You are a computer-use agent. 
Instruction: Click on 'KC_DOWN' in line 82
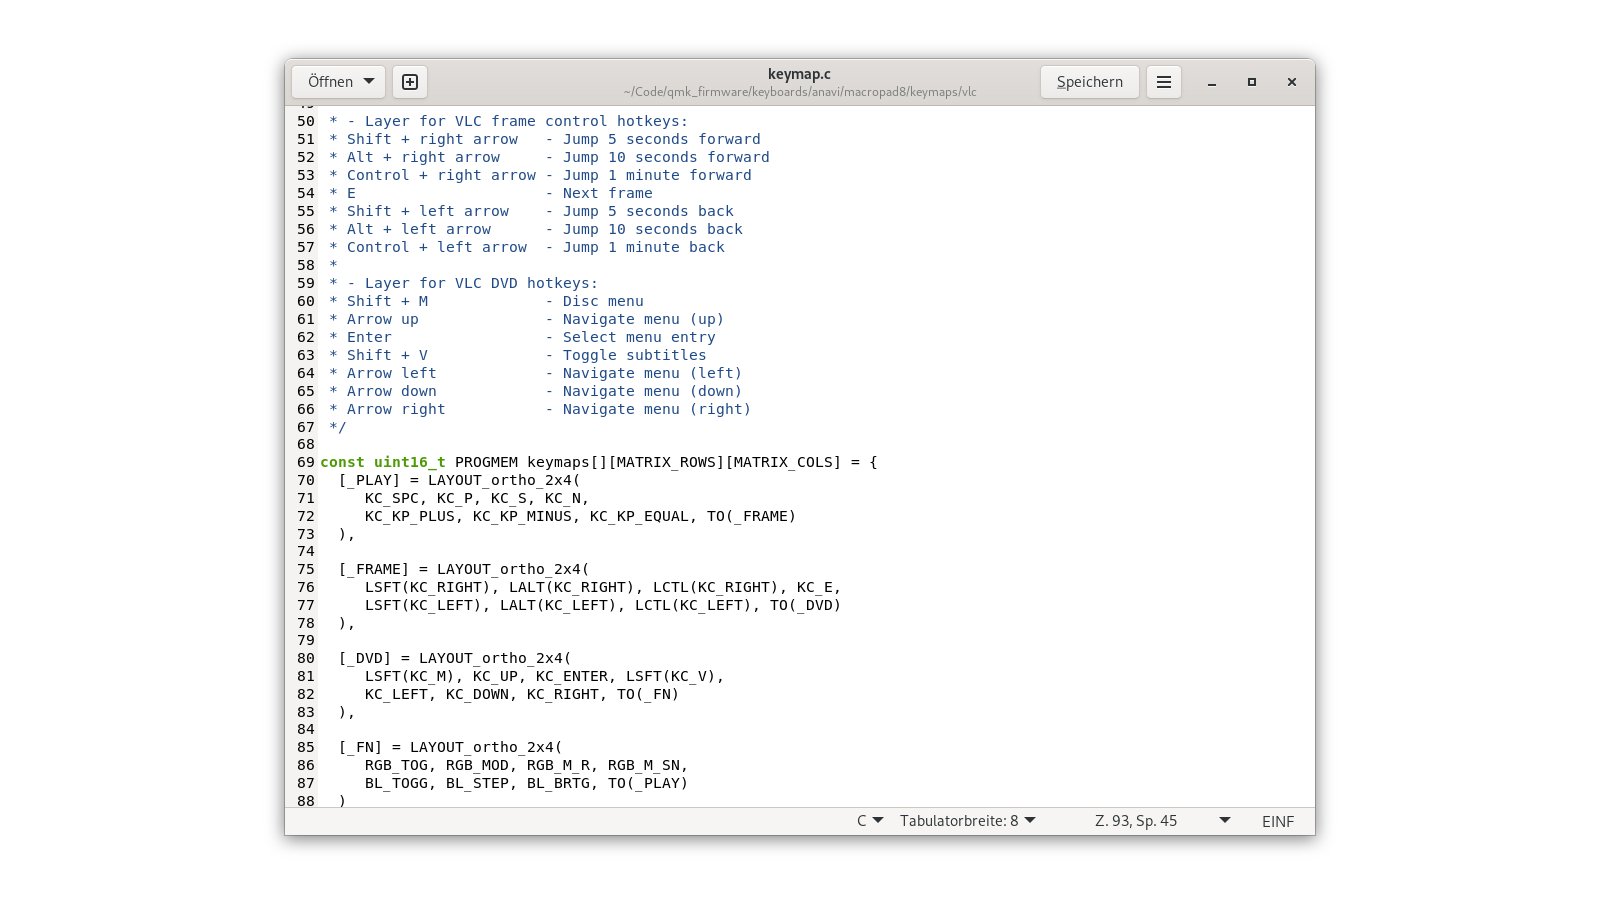coord(477,694)
